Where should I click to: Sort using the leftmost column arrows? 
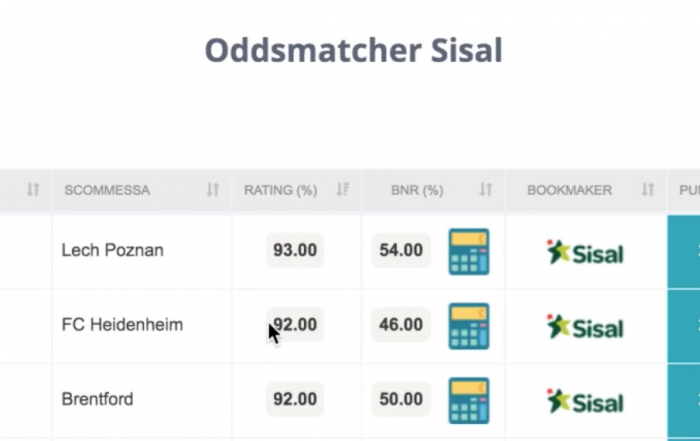coord(33,190)
